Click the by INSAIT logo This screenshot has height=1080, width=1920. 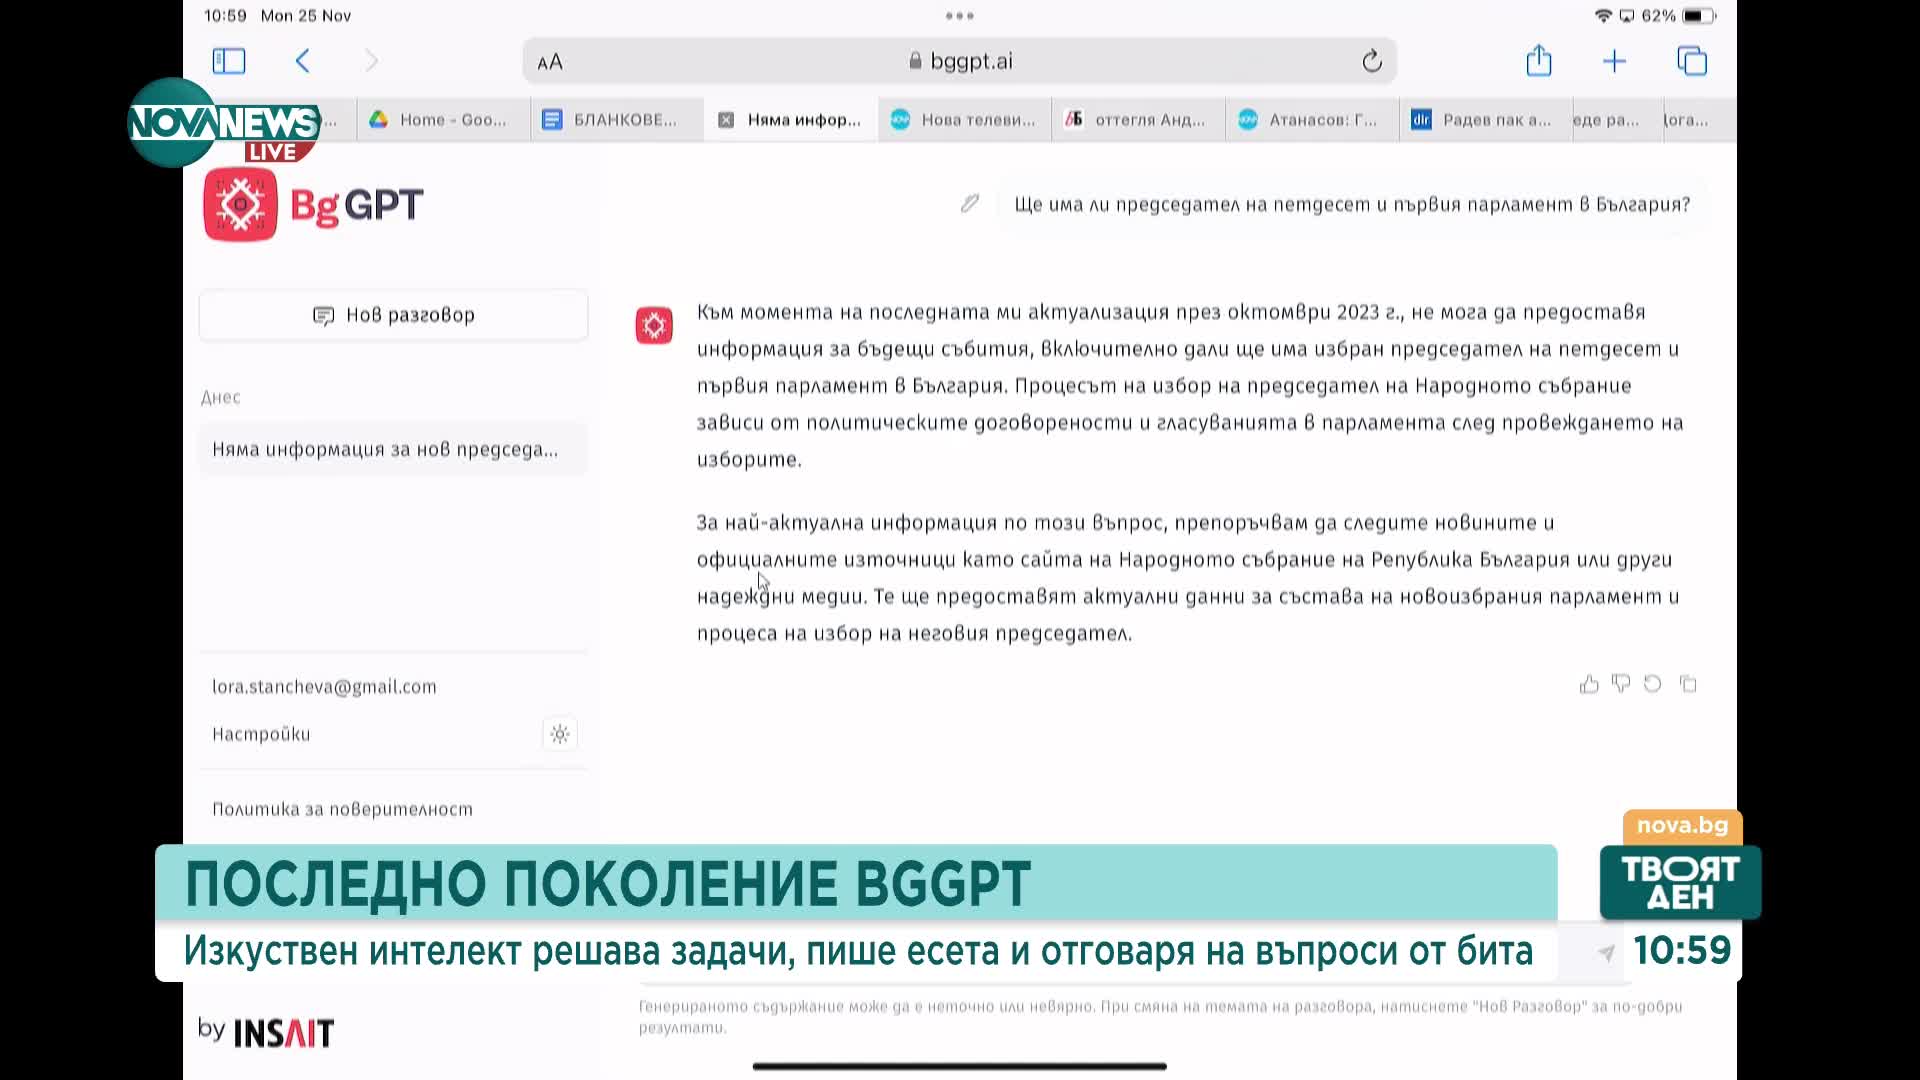coord(266,1032)
